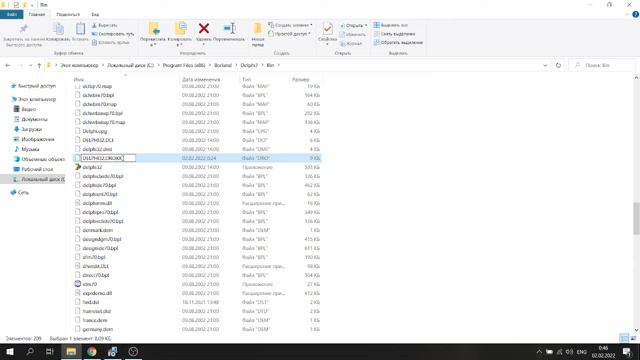
Task: Switch to the Home ribbon tab
Action: click(x=37, y=14)
